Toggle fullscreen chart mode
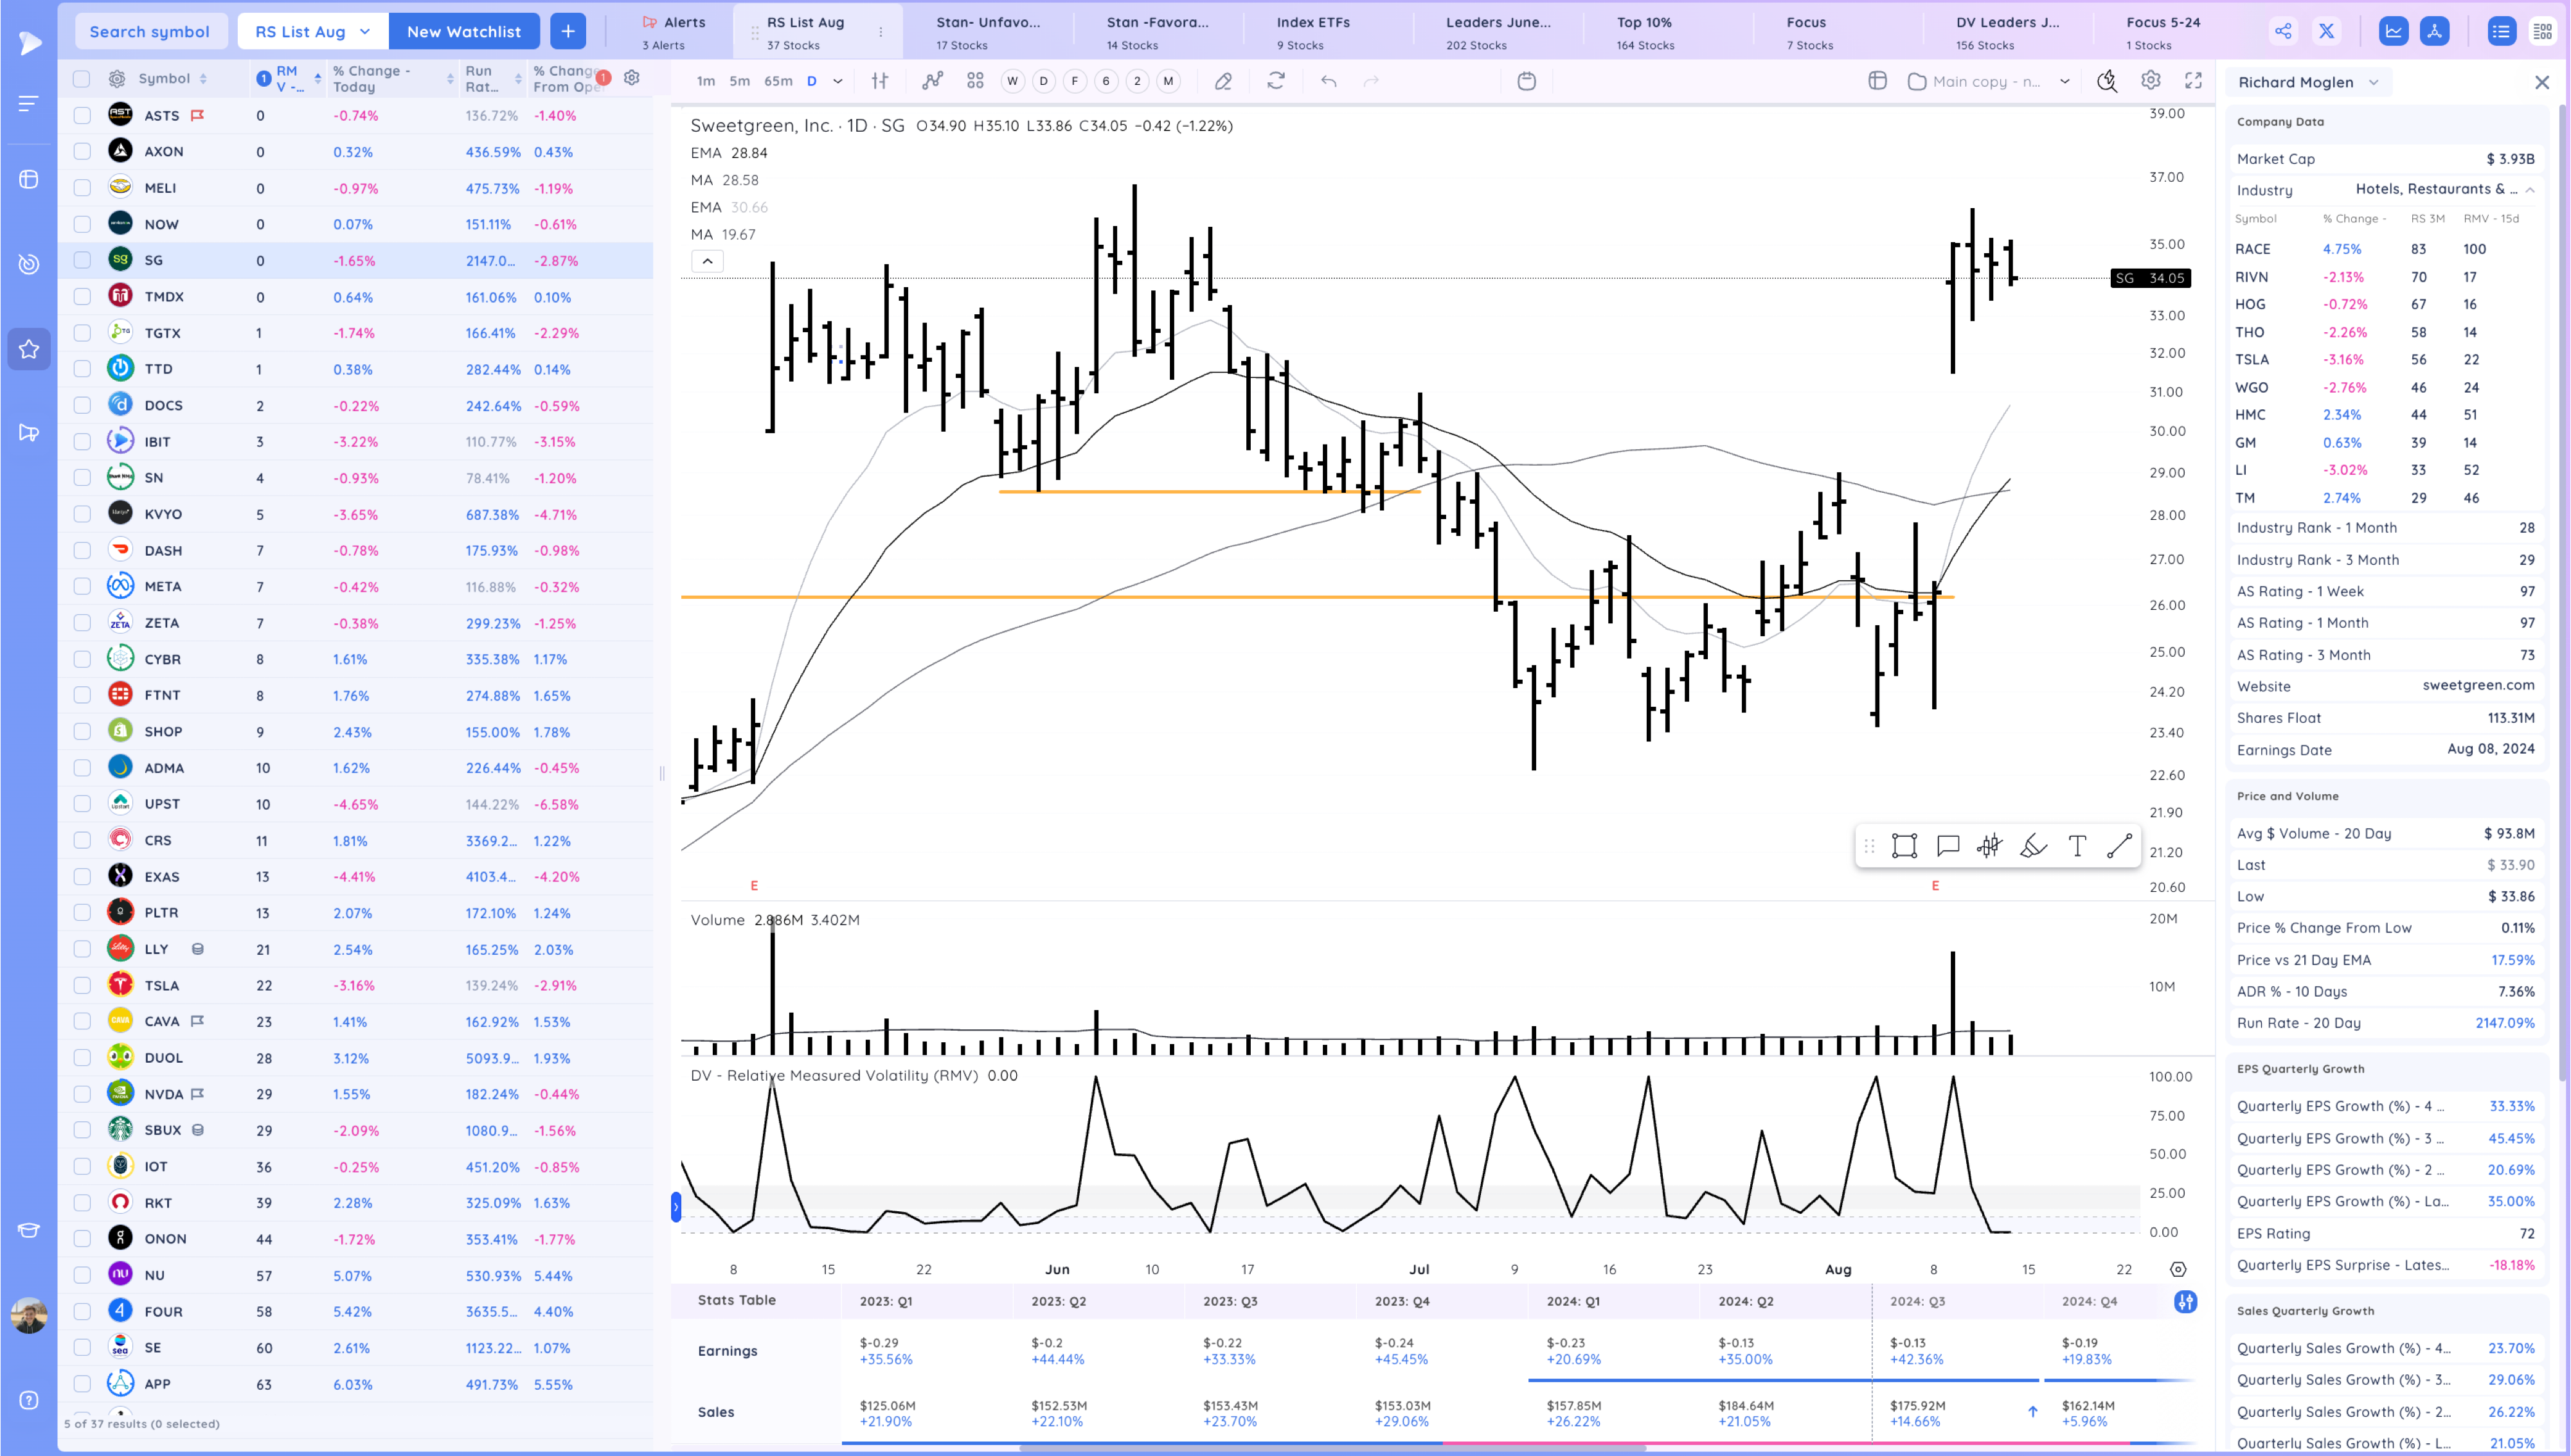This screenshot has width=2571, height=1456. pyautogui.click(x=2193, y=81)
